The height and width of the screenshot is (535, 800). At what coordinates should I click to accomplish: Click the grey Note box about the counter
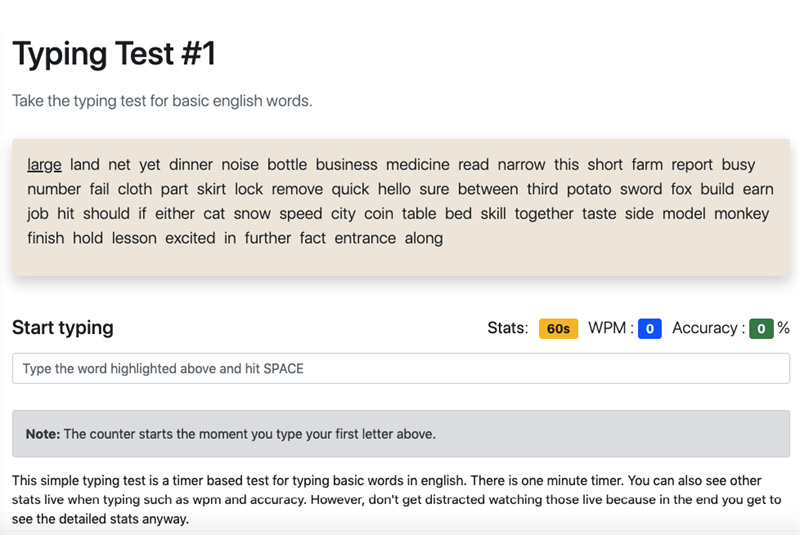400,434
